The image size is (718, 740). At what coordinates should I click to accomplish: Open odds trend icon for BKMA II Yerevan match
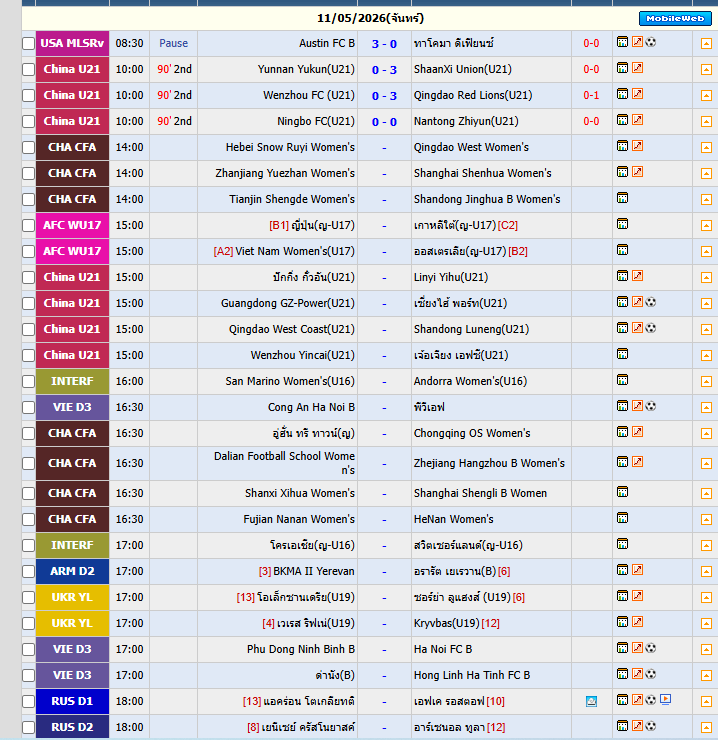coord(637,570)
